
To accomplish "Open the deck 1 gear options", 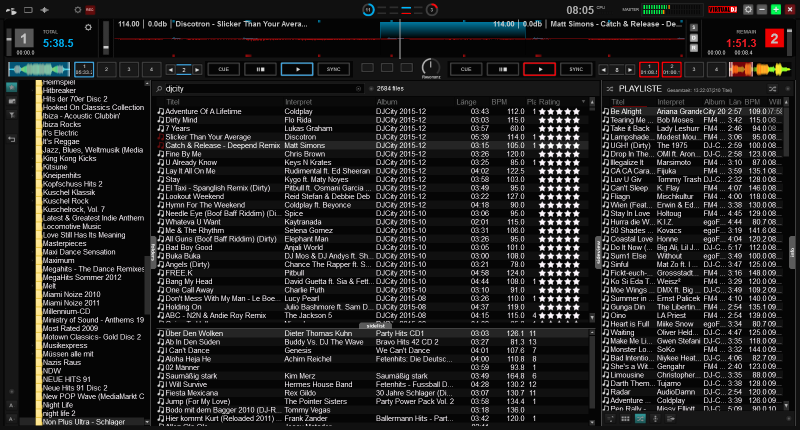I will click(x=88, y=28).
